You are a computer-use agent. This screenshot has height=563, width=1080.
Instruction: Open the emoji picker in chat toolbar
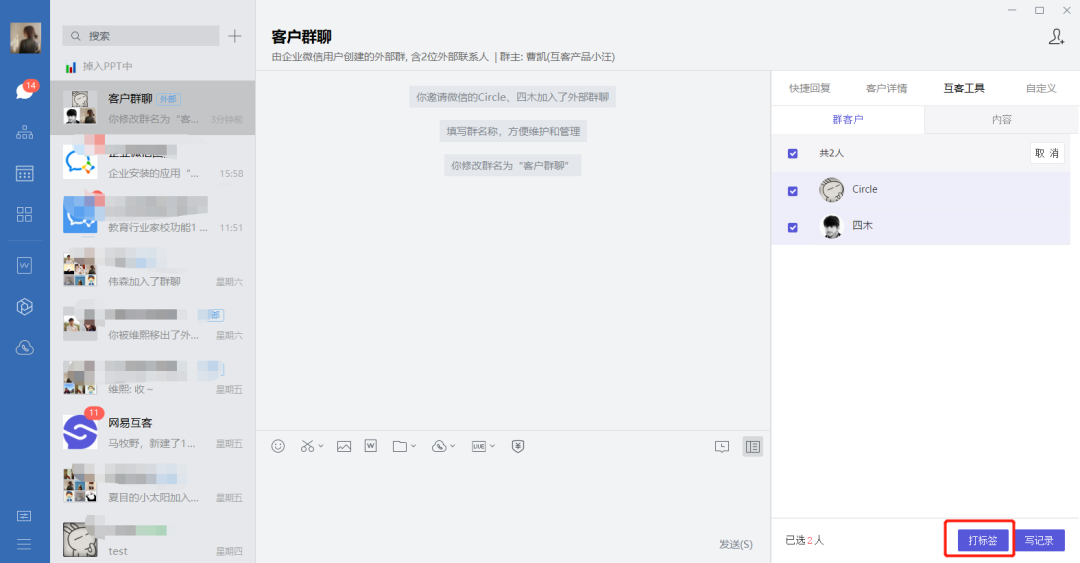tap(278, 446)
